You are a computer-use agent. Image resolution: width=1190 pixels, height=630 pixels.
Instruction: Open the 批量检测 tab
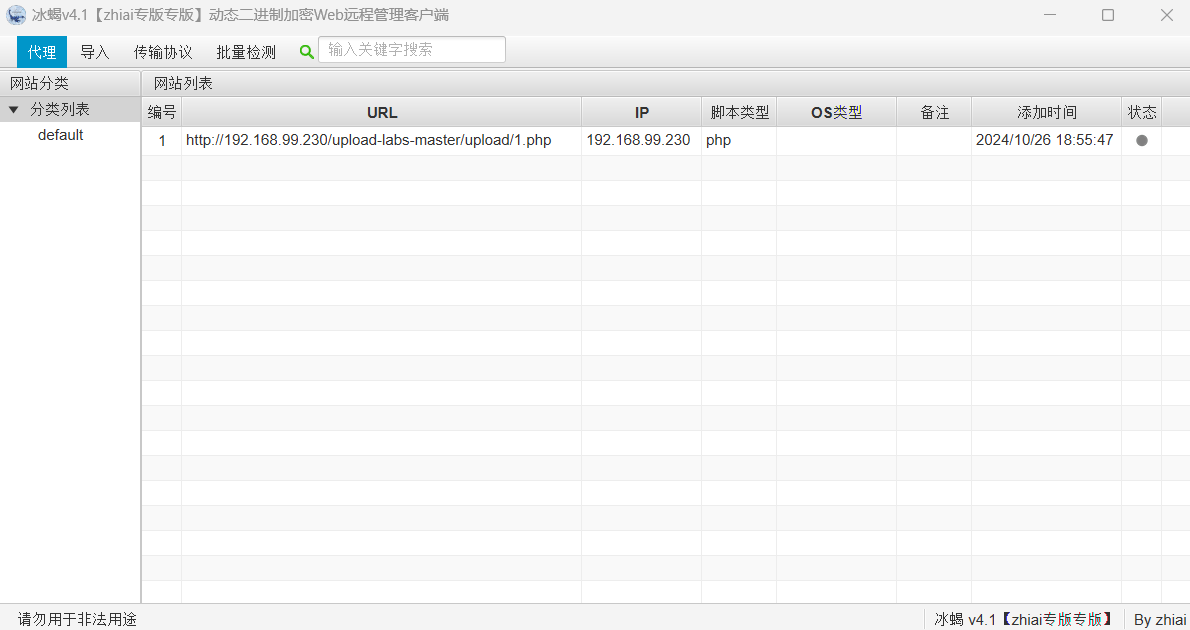point(245,51)
